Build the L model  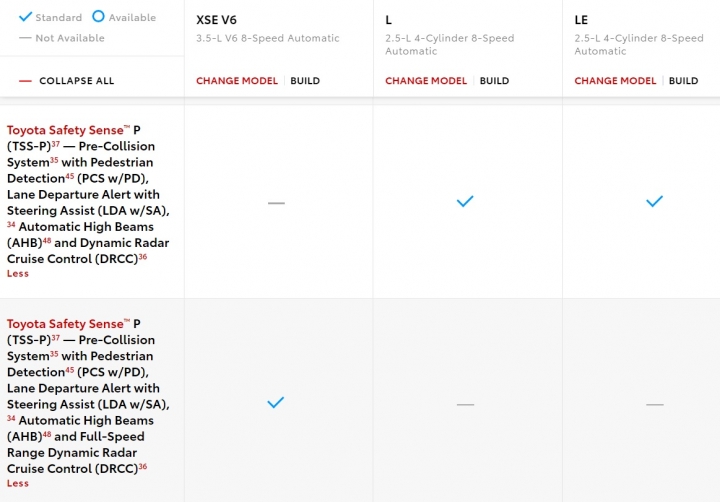[494, 81]
